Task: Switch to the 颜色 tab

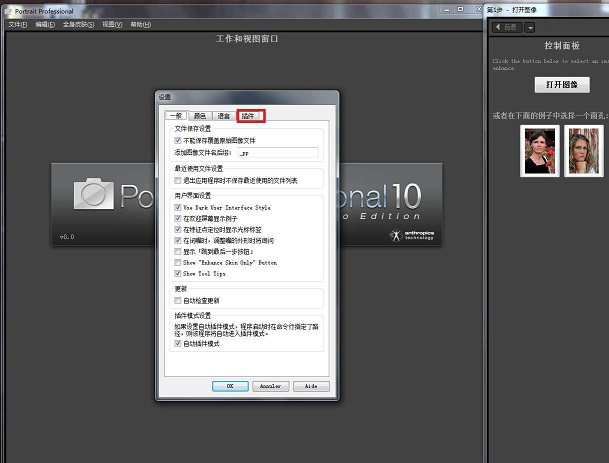Action: [200, 116]
